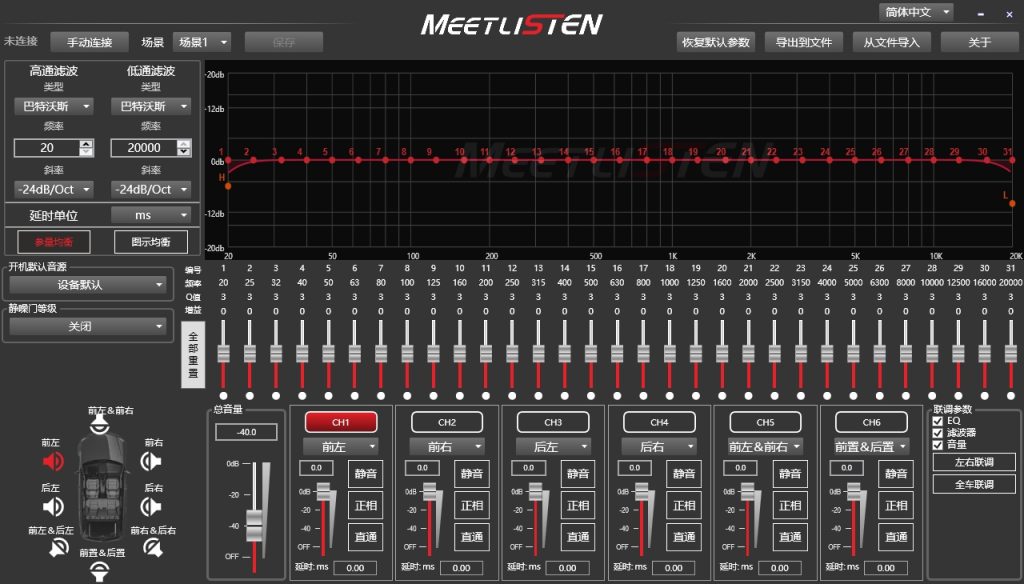Select the 前左&后左 left side speaker icon
This screenshot has height=584, width=1024.
coord(59,547)
